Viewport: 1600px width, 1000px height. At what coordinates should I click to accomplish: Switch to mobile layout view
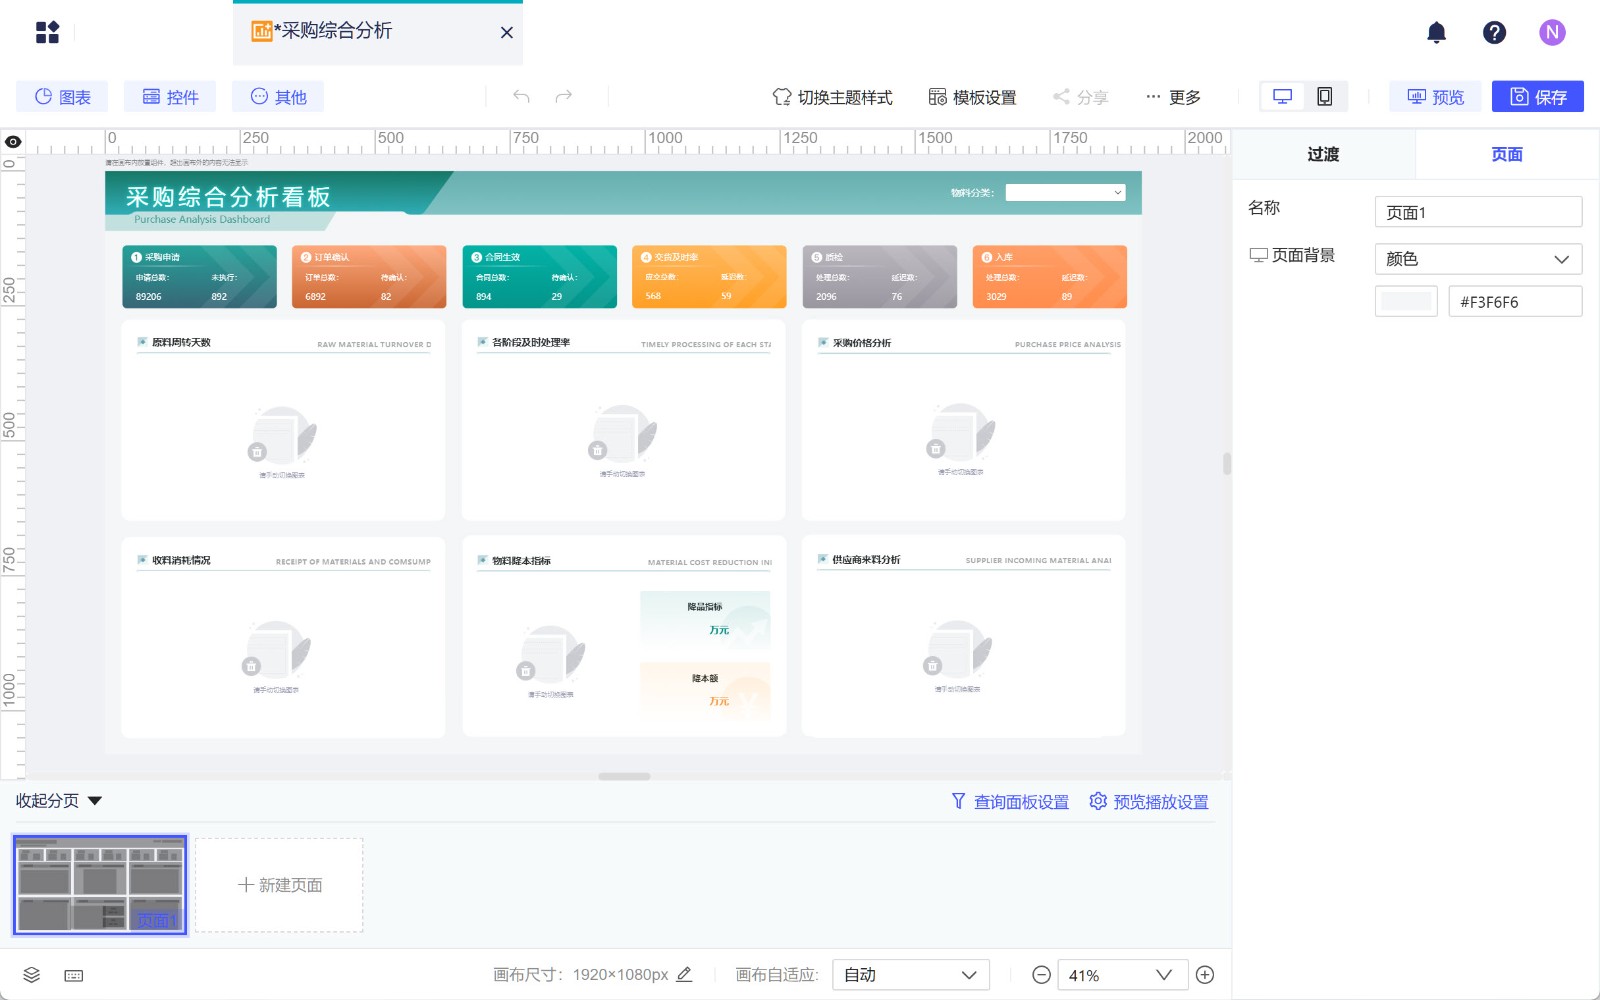[1324, 96]
